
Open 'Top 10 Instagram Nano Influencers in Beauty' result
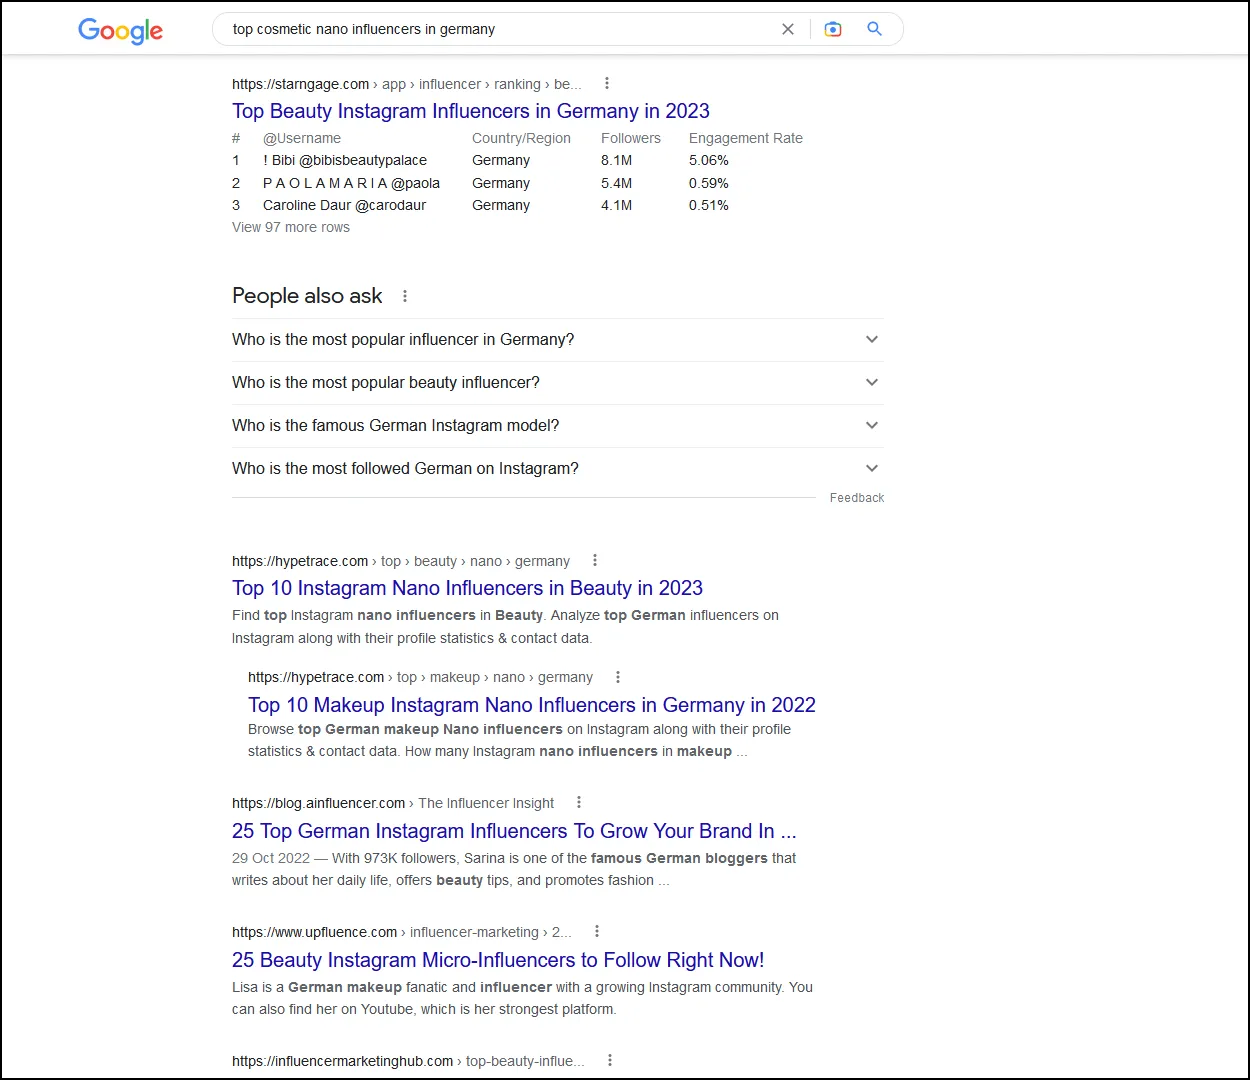[x=467, y=588]
